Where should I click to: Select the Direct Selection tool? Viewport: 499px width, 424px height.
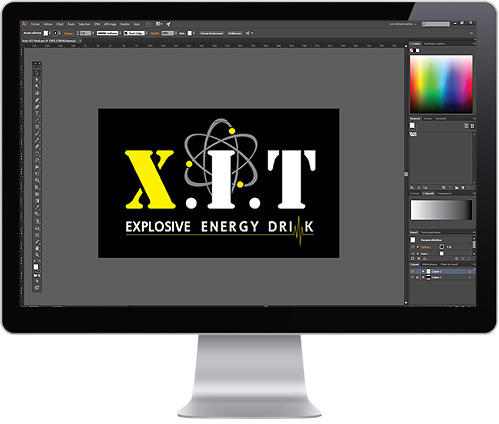coord(37,80)
